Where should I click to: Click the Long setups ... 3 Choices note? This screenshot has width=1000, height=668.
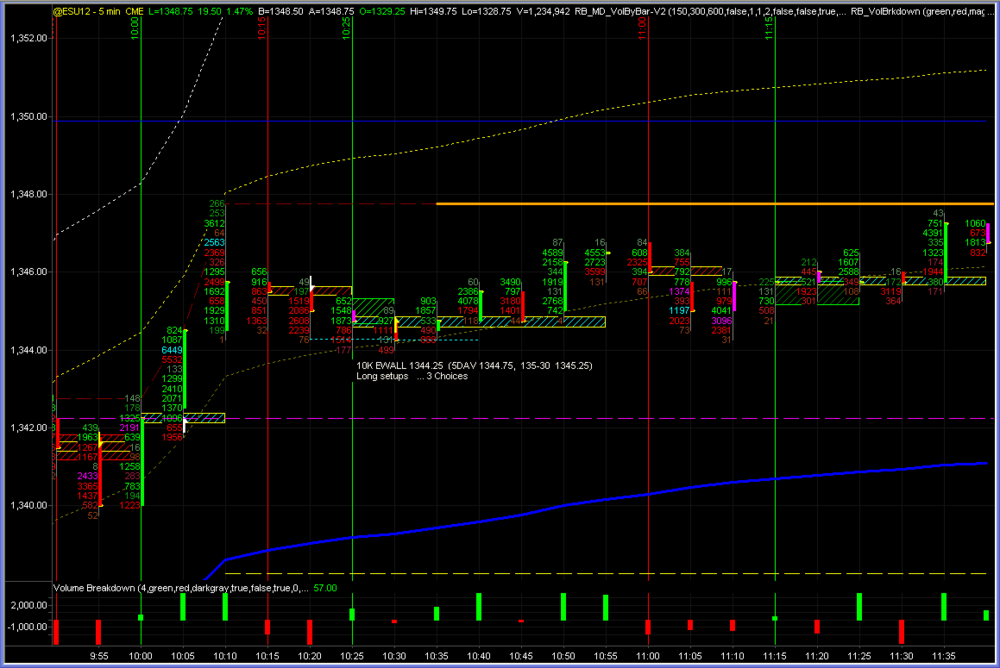[x=412, y=376]
